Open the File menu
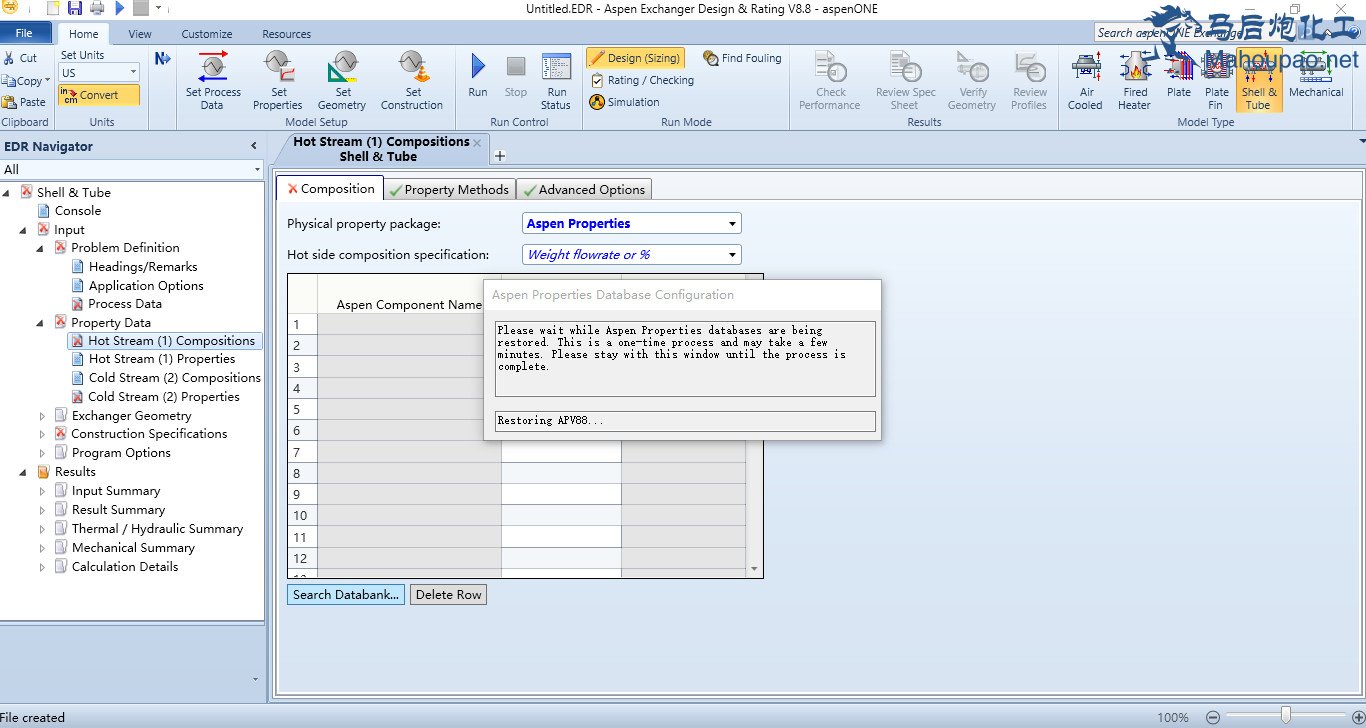The height and width of the screenshot is (728, 1366). [x=24, y=33]
